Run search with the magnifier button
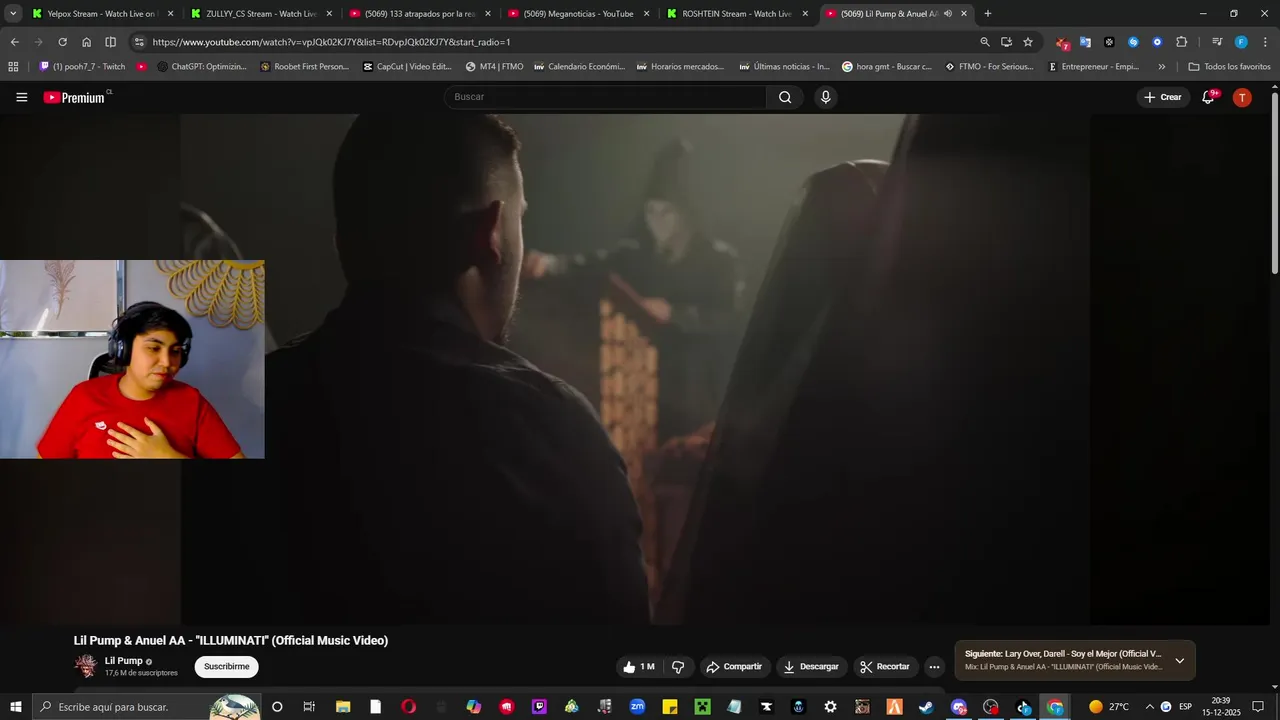Screen dimensions: 1280x720 pyautogui.click(x=785, y=97)
